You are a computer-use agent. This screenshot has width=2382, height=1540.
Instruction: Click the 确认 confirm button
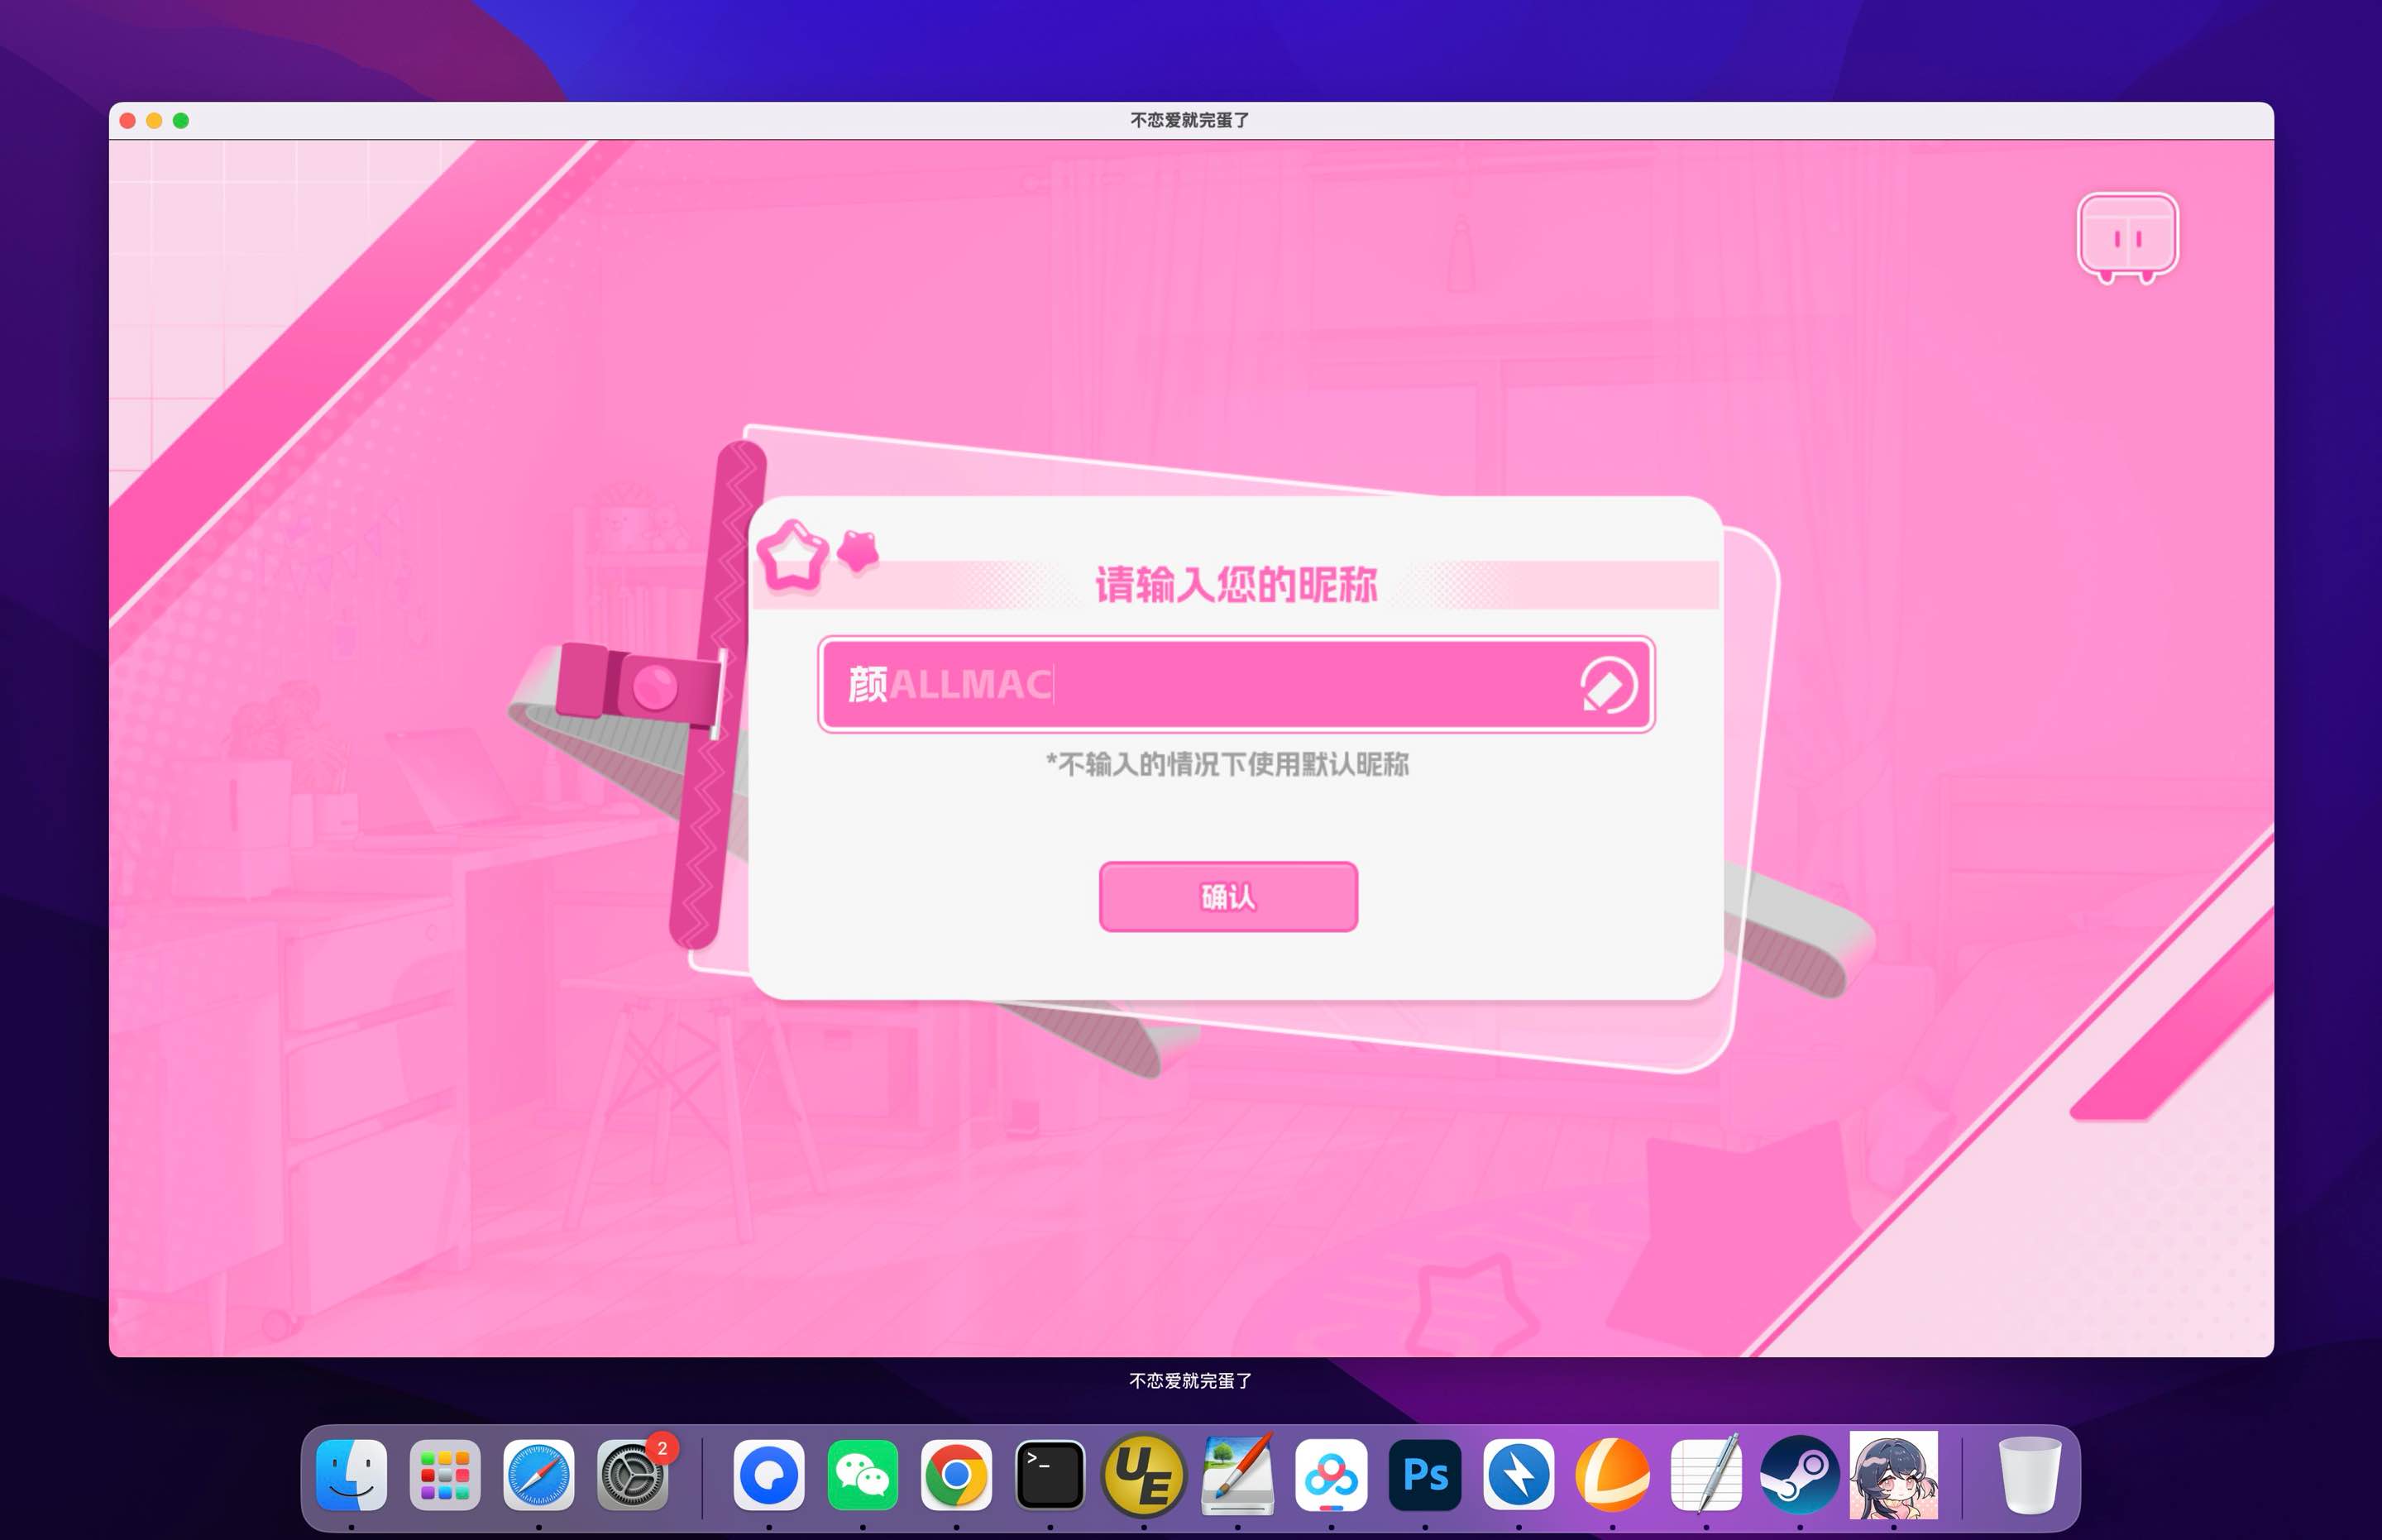pyautogui.click(x=1228, y=897)
